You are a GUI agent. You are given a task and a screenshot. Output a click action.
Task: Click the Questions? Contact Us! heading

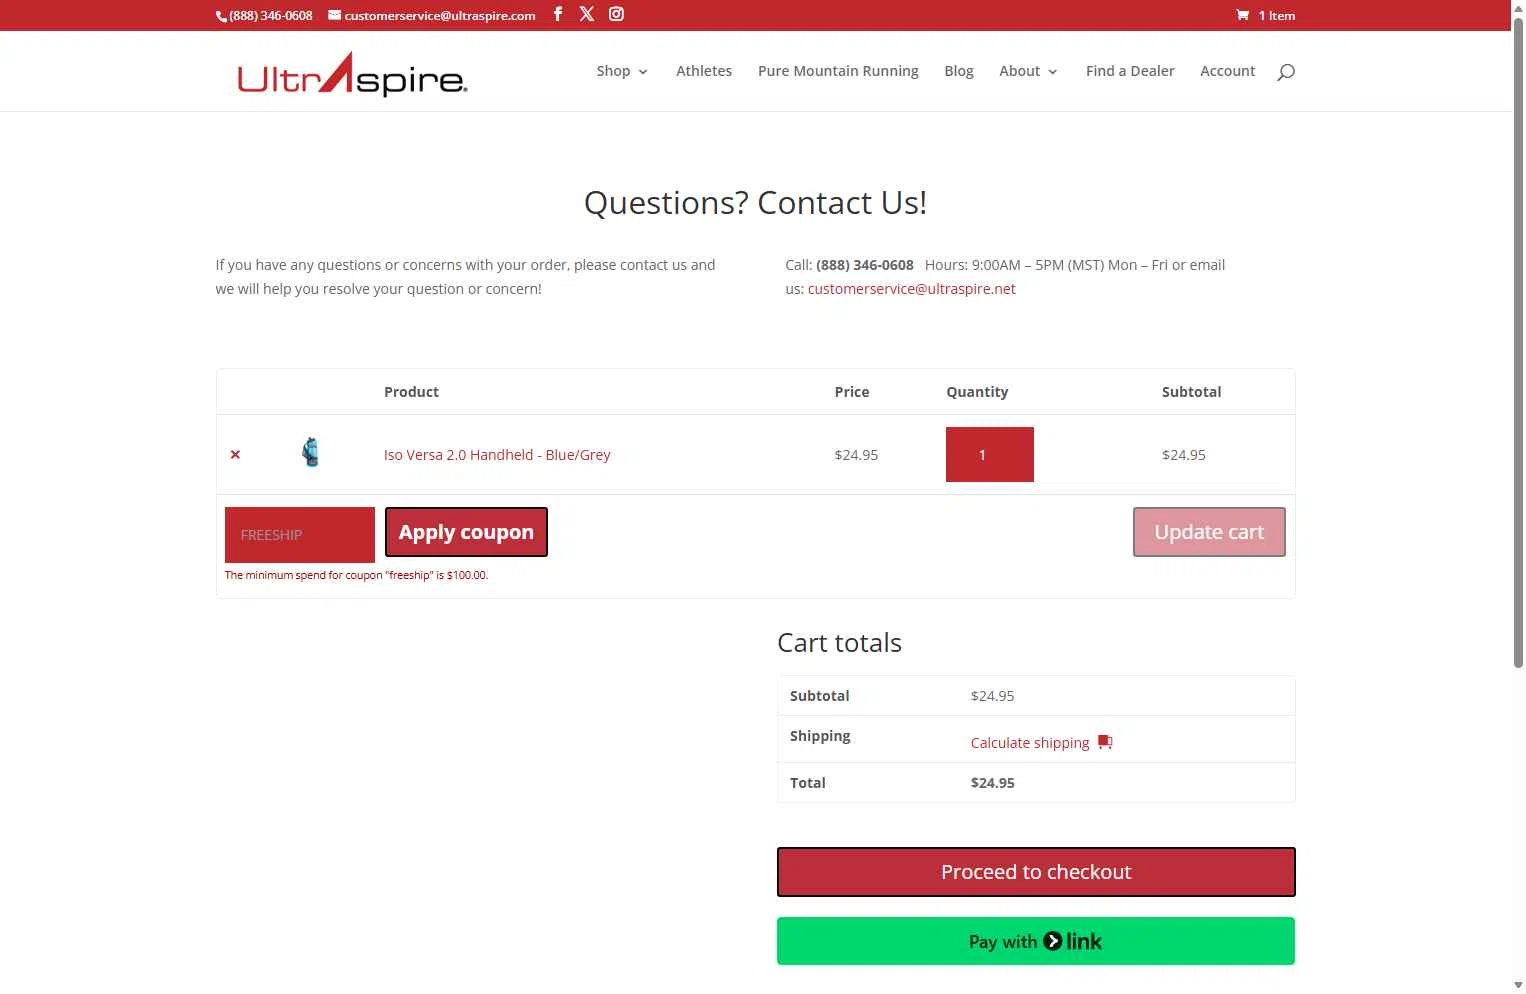pos(756,203)
